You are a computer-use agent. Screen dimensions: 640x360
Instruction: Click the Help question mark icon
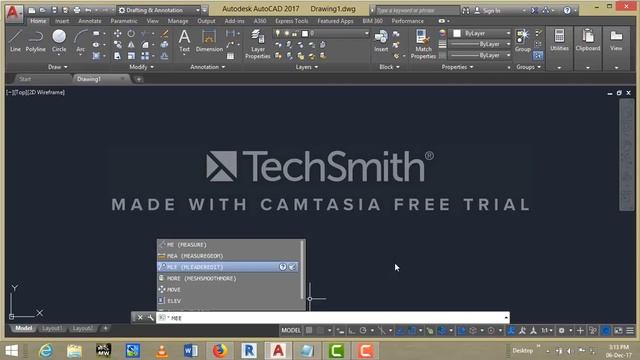567,10
